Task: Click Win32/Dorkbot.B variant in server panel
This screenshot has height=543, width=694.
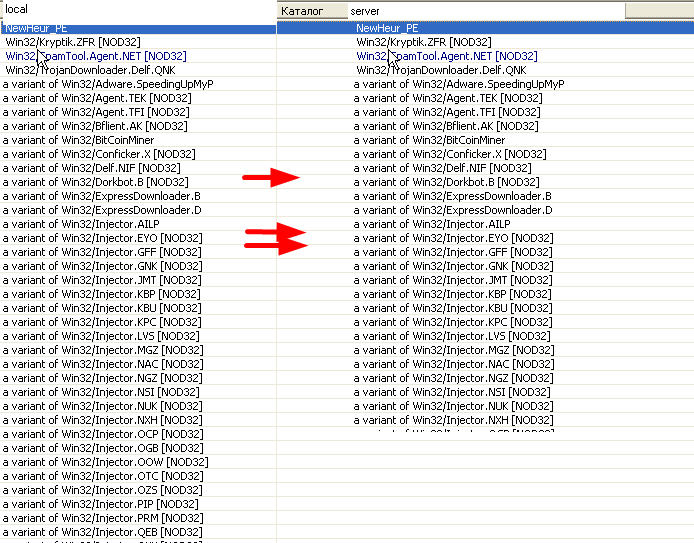Action: click(447, 182)
